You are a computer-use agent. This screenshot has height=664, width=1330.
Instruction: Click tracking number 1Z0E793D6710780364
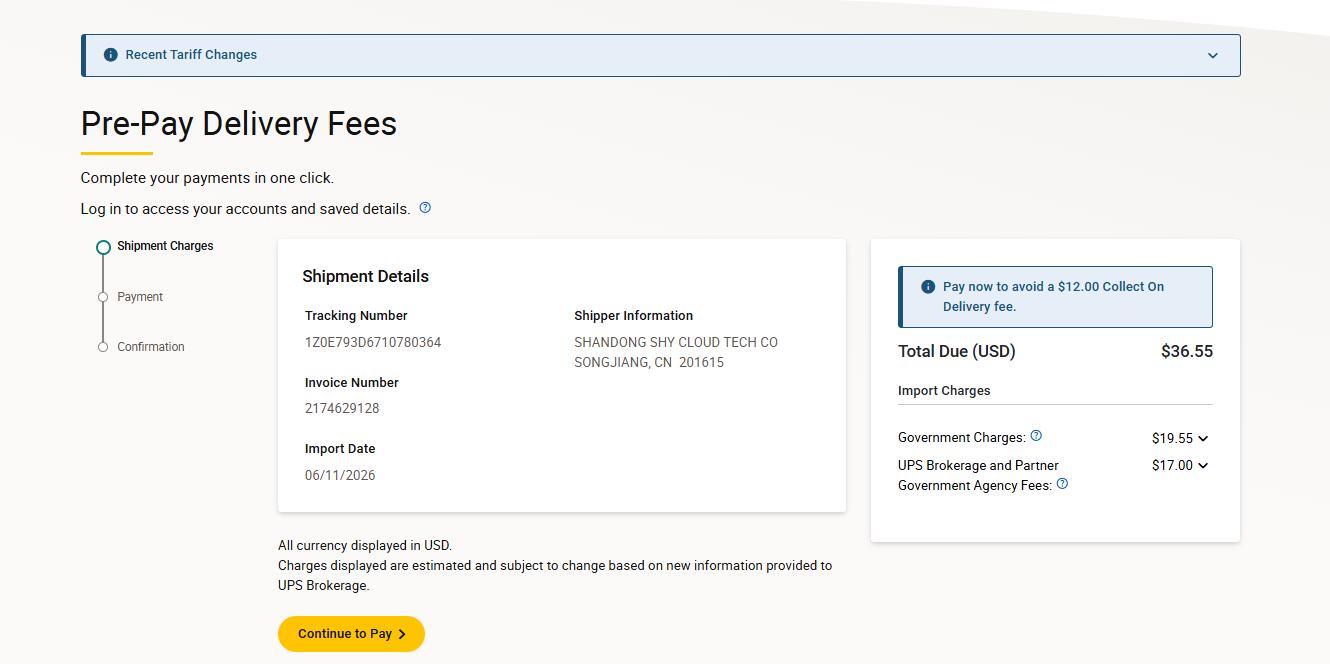(373, 342)
